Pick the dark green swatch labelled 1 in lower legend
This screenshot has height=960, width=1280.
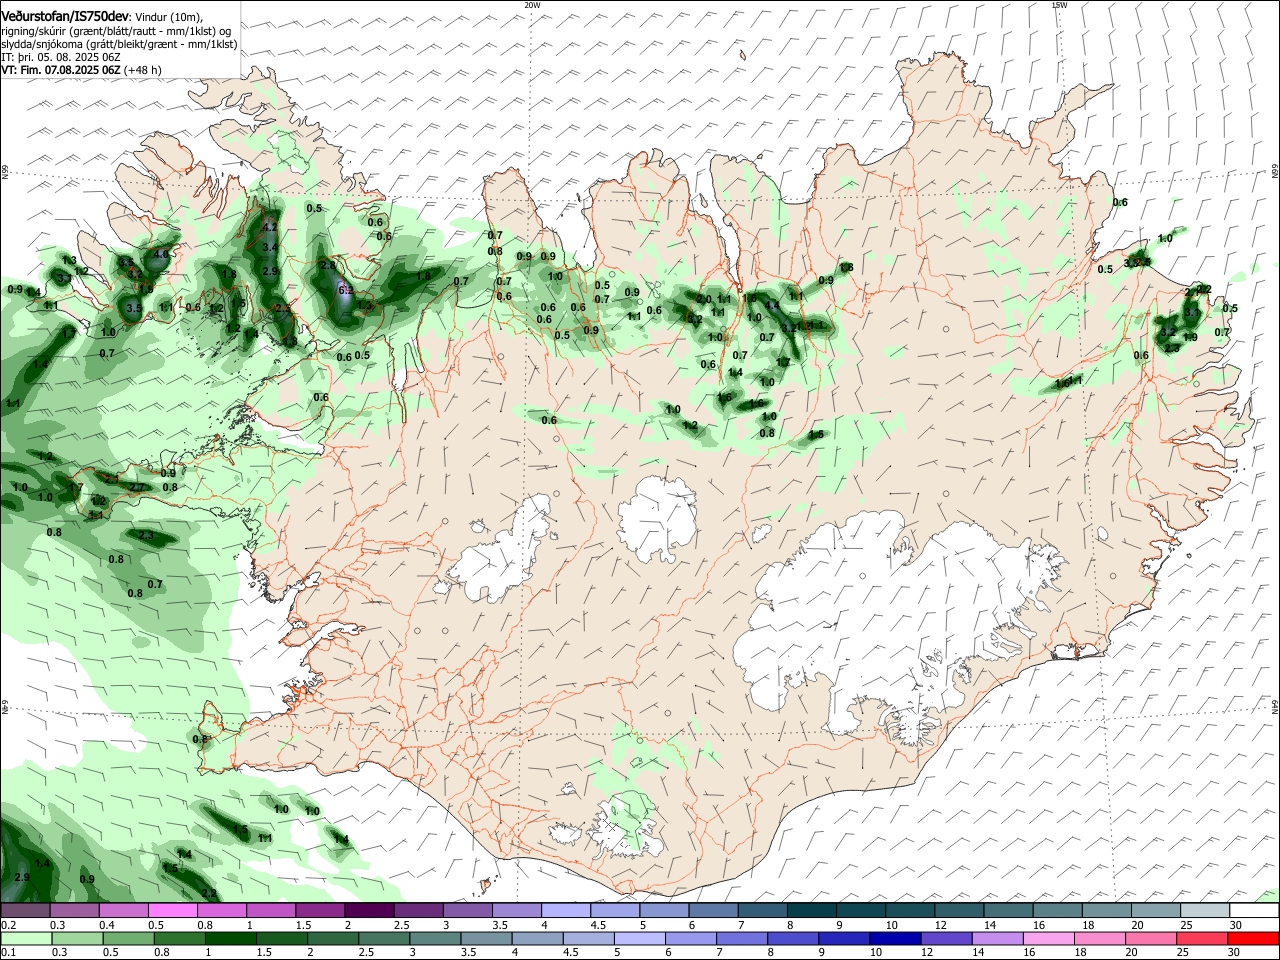point(230,939)
